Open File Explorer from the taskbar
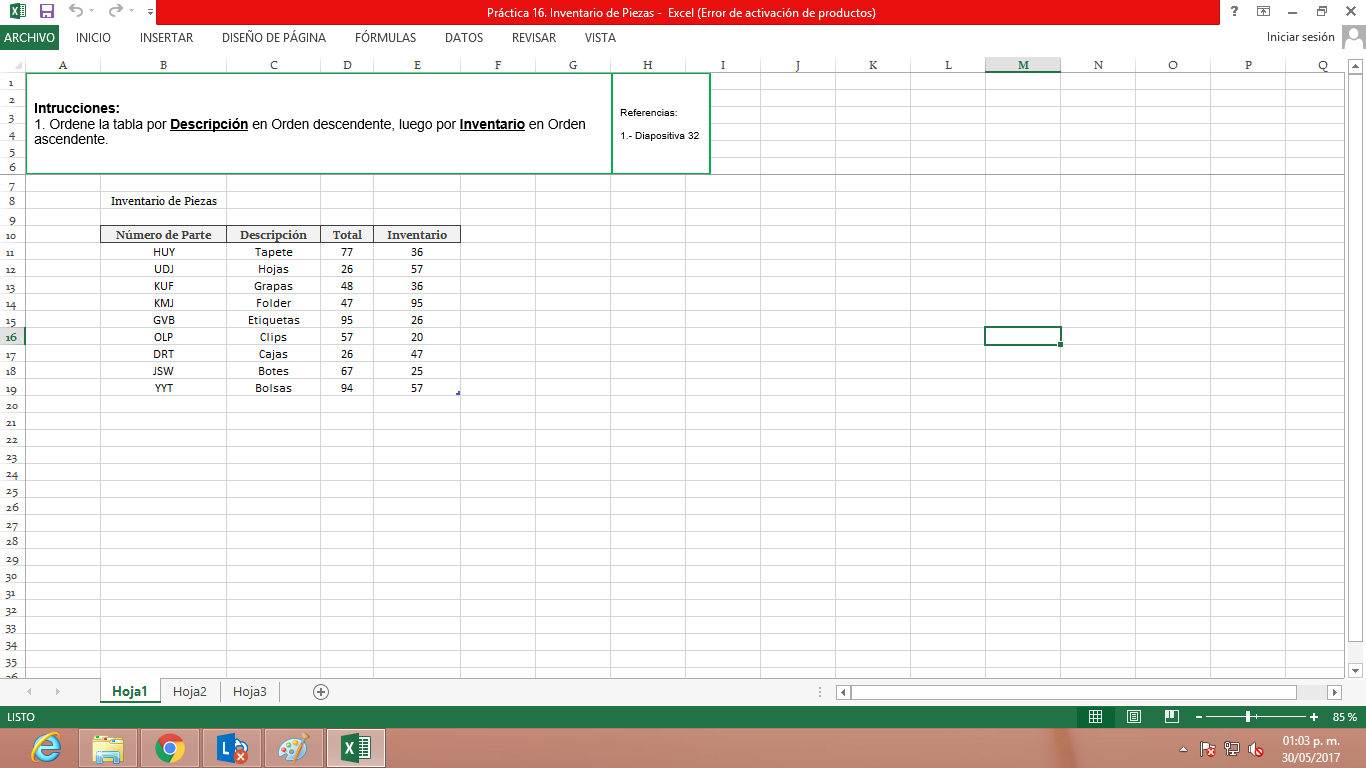This screenshot has width=1366, height=768. coord(108,748)
